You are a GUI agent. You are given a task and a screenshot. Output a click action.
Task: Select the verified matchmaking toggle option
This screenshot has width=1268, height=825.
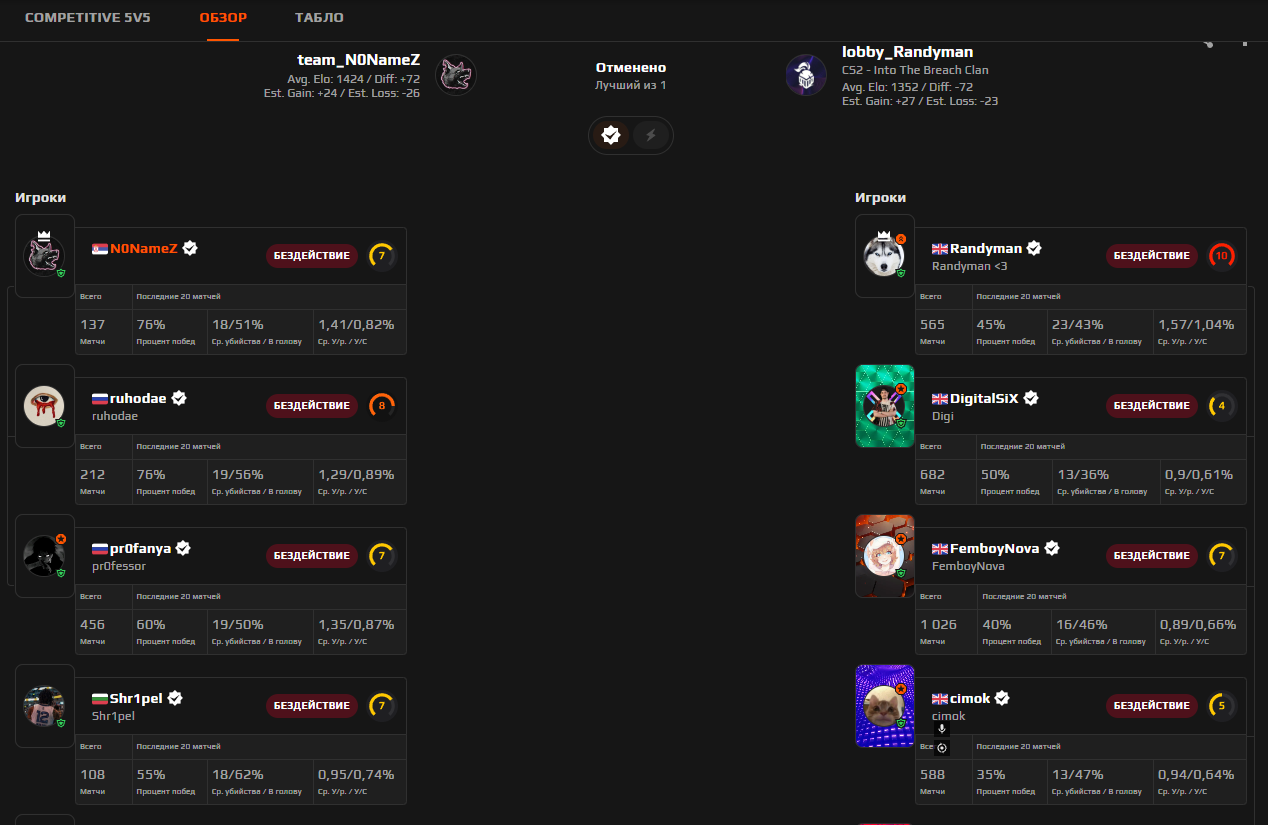pos(611,135)
